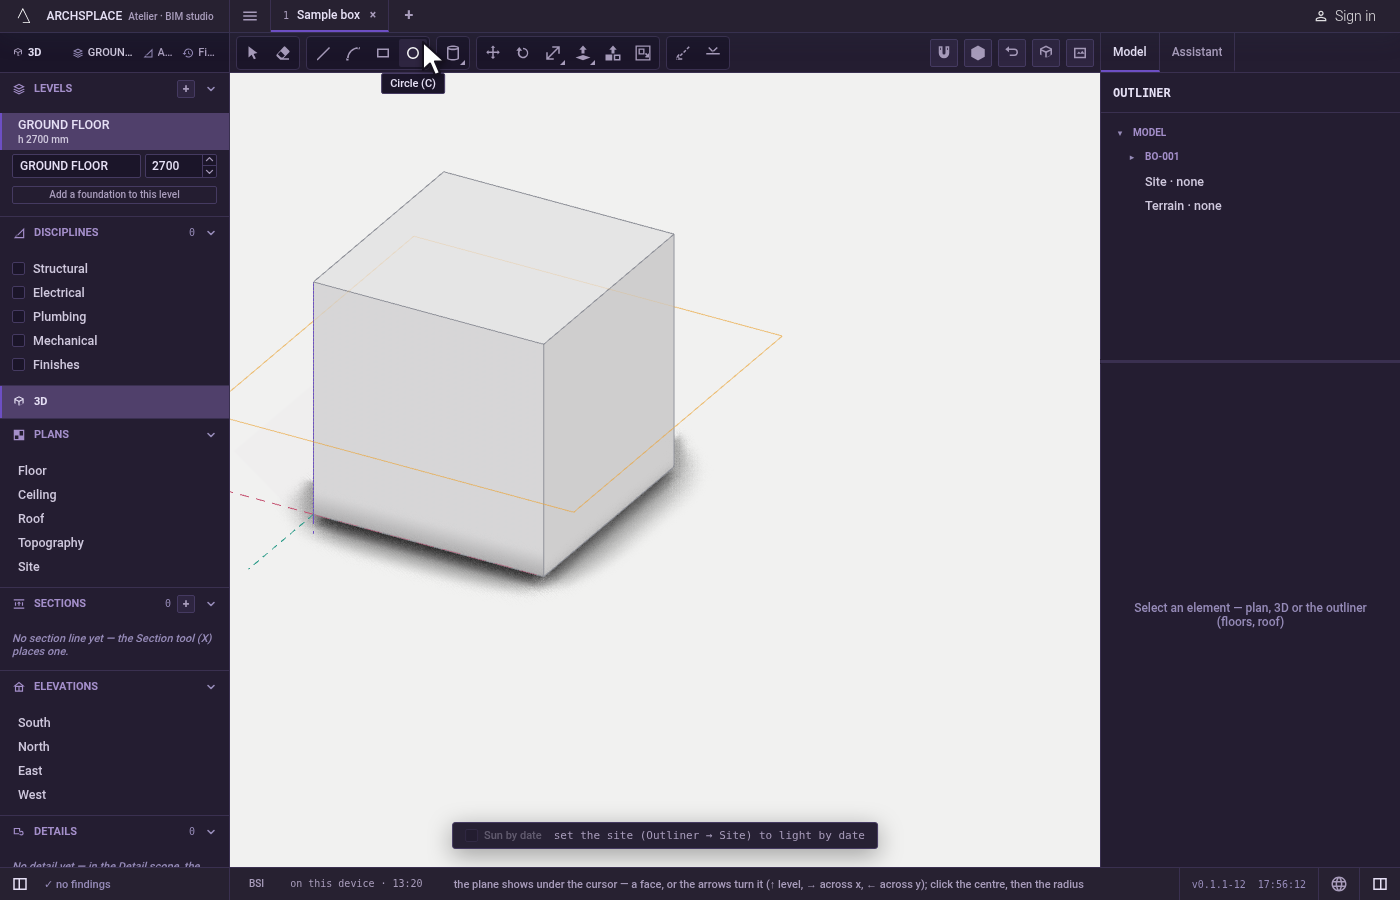The height and width of the screenshot is (900, 1400).
Task: Click the level name field GROUND FLOOR
Action: point(76,166)
